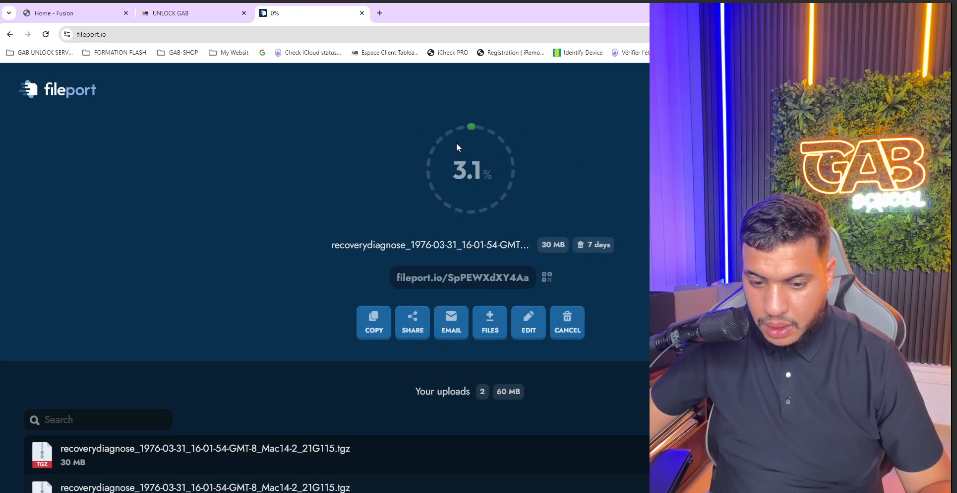957x493 pixels.
Task: Click the Email button
Action: tap(451, 322)
